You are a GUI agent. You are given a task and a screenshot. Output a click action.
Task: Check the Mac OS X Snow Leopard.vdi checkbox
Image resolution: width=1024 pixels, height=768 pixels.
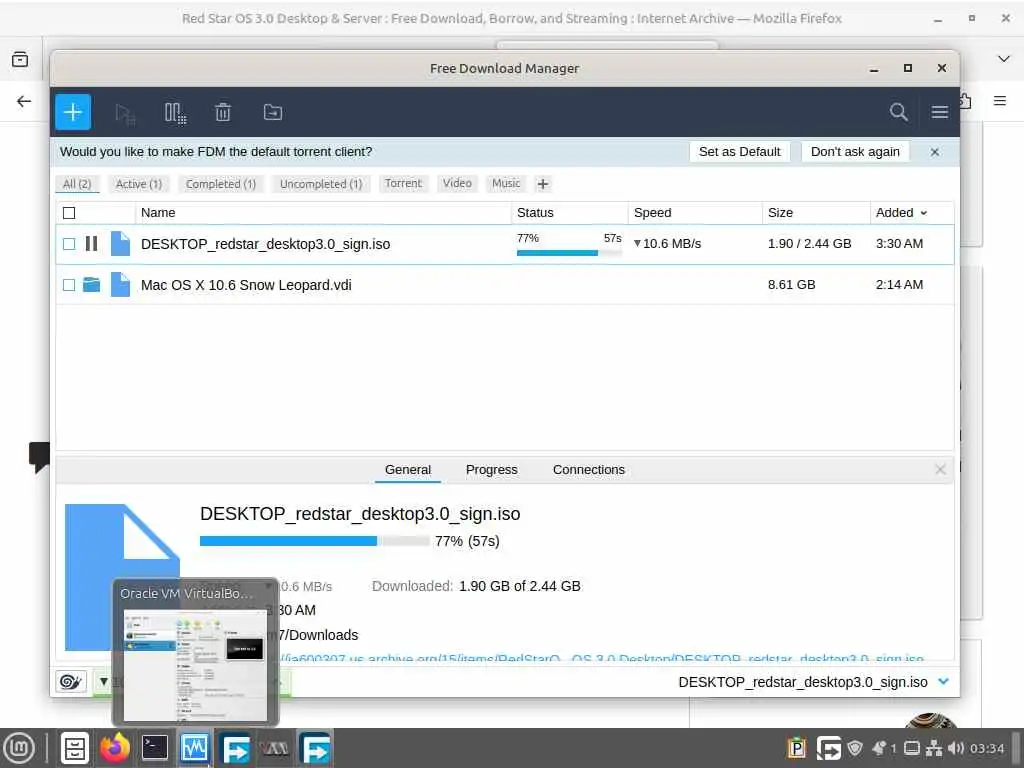tap(69, 285)
